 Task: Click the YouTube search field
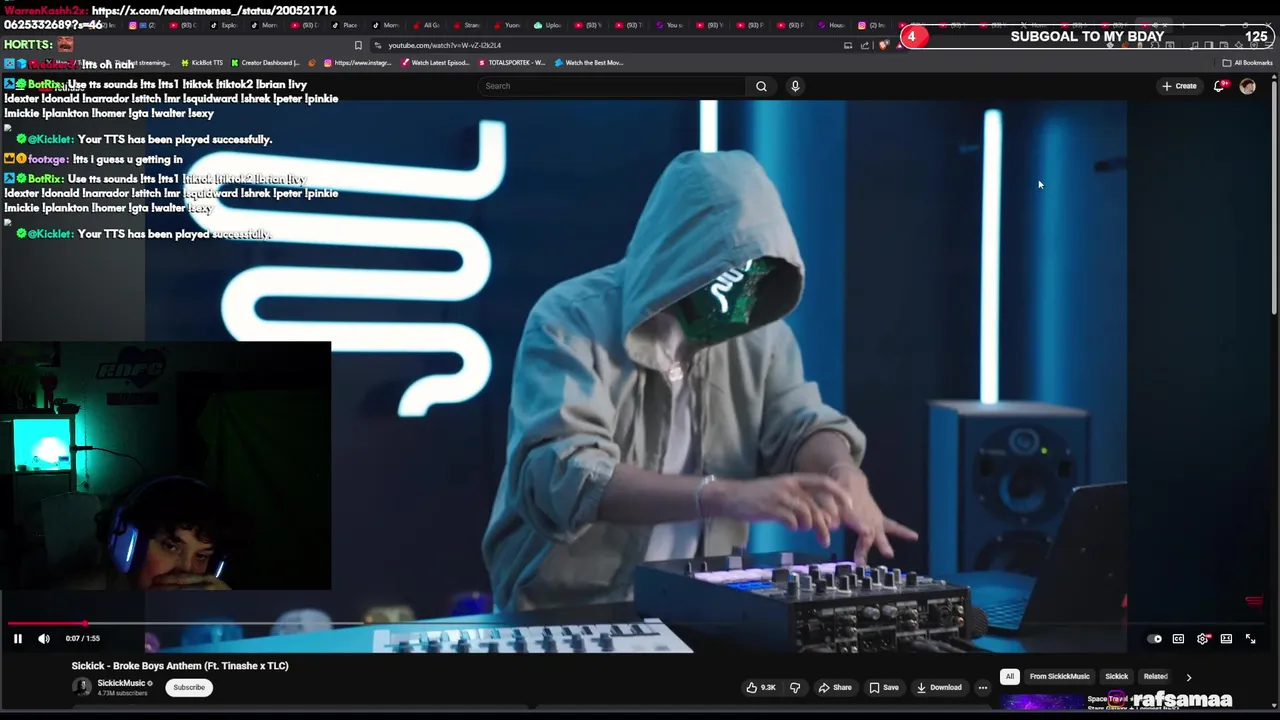click(612, 86)
